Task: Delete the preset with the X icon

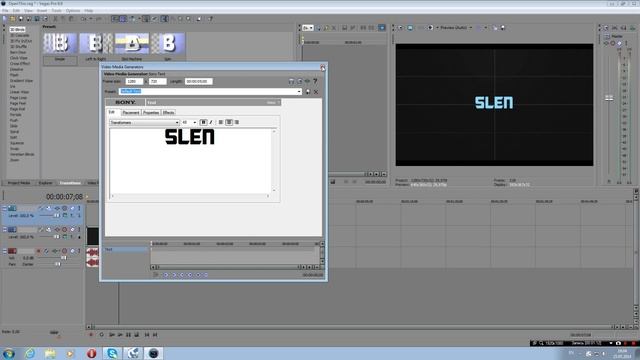Action: (x=316, y=92)
